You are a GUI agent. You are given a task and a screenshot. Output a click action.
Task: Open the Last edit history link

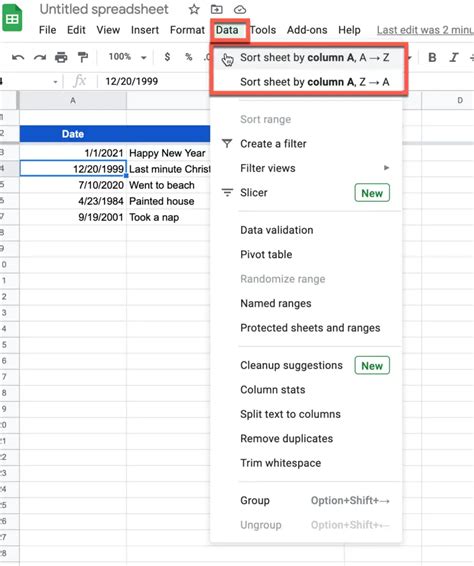[425, 30]
